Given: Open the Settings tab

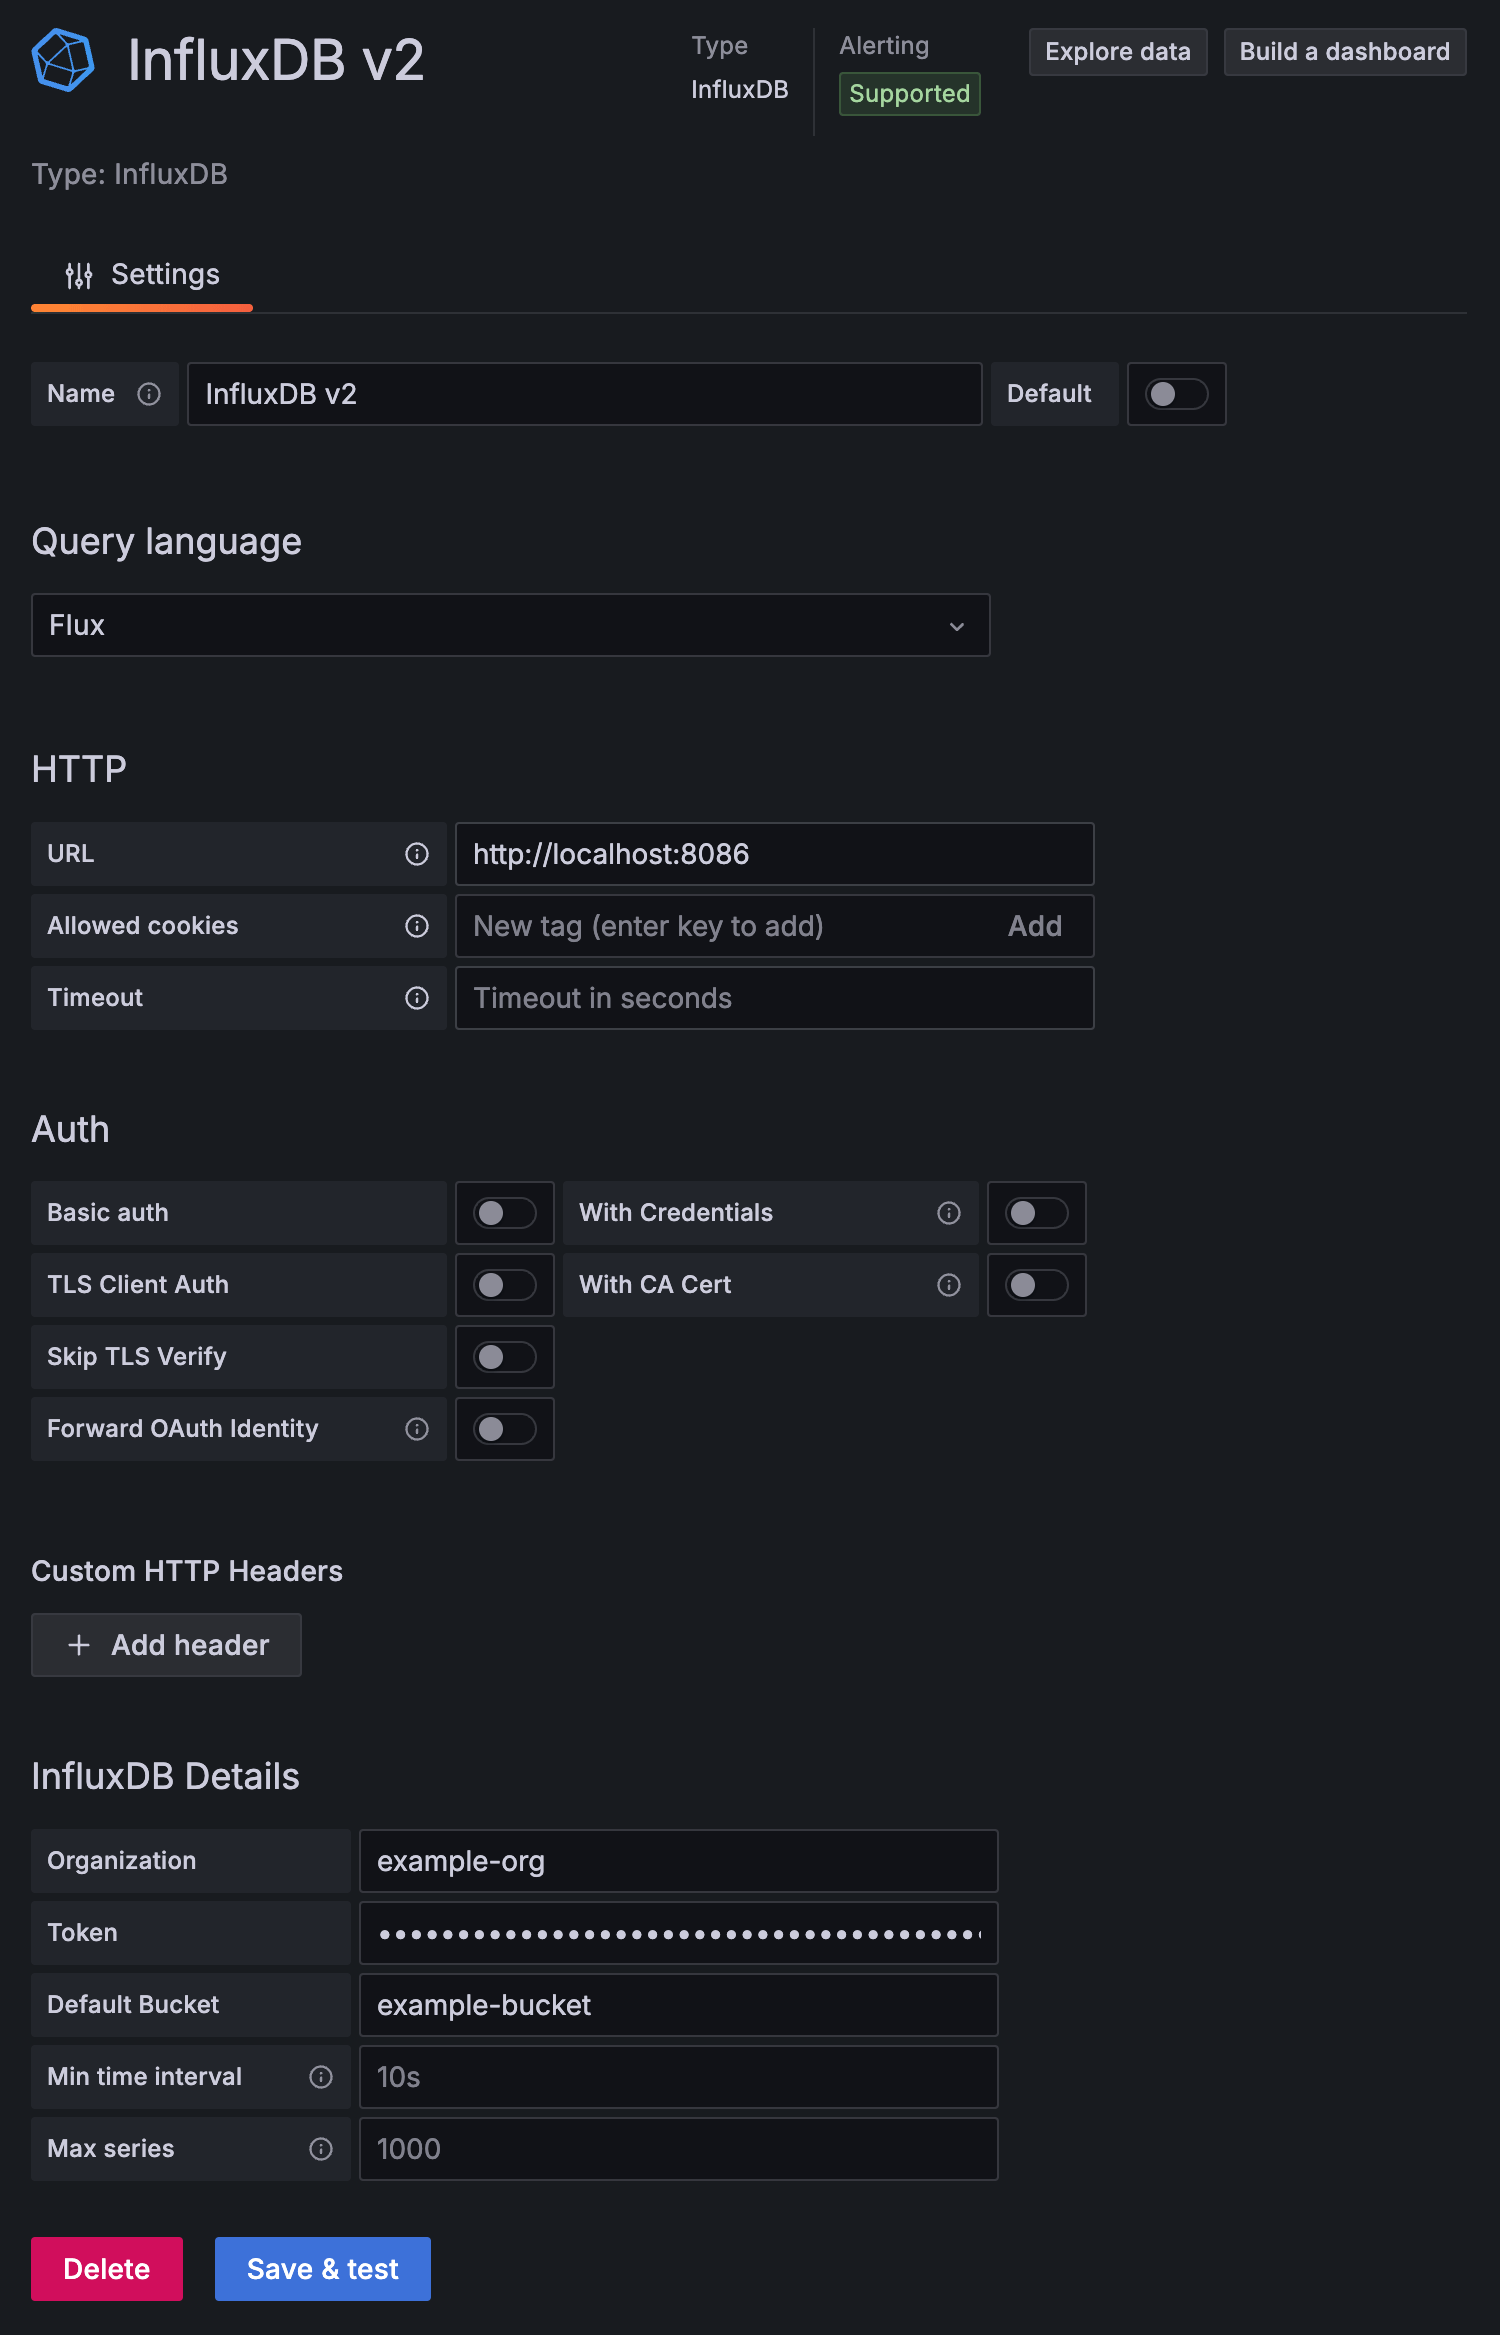Looking at the screenshot, I should point(142,275).
